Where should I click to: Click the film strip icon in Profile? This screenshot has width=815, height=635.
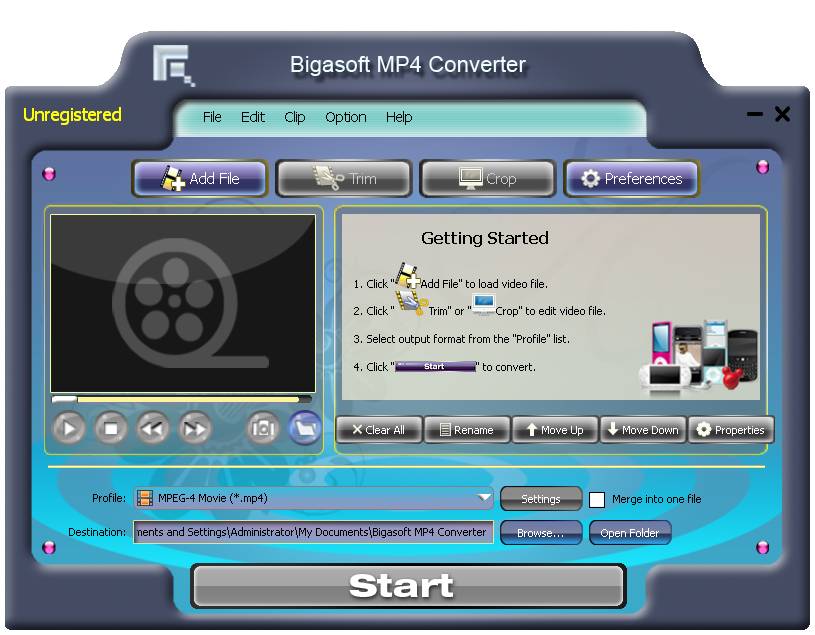coord(144,498)
